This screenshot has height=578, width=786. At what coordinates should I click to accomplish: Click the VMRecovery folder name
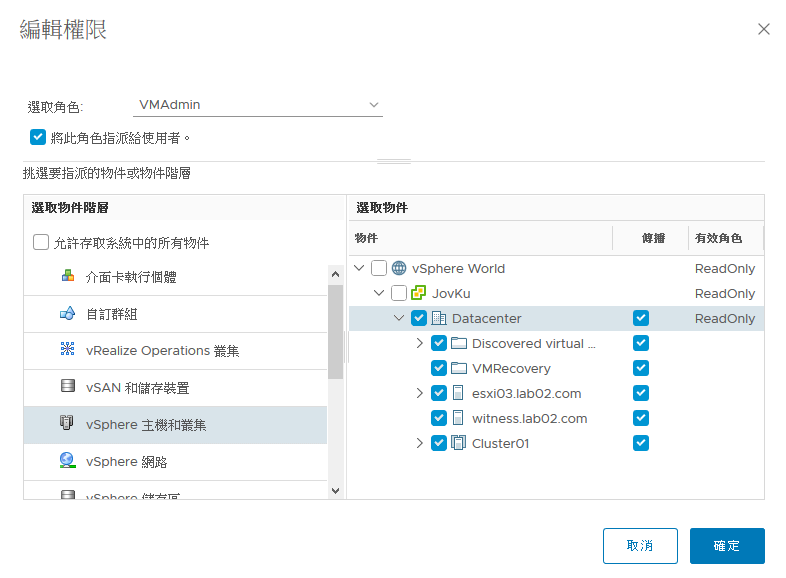click(511, 368)
